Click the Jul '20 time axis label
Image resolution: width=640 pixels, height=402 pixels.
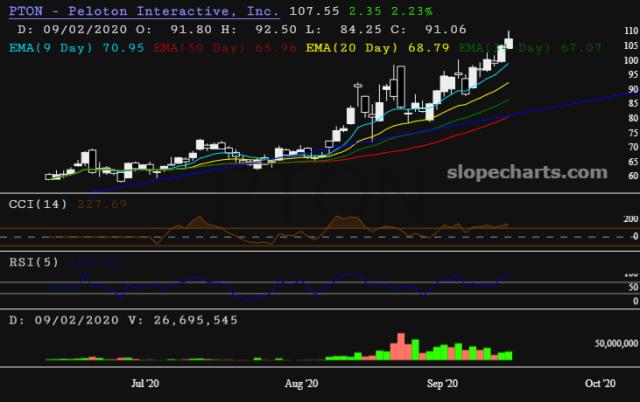[145, 383]
